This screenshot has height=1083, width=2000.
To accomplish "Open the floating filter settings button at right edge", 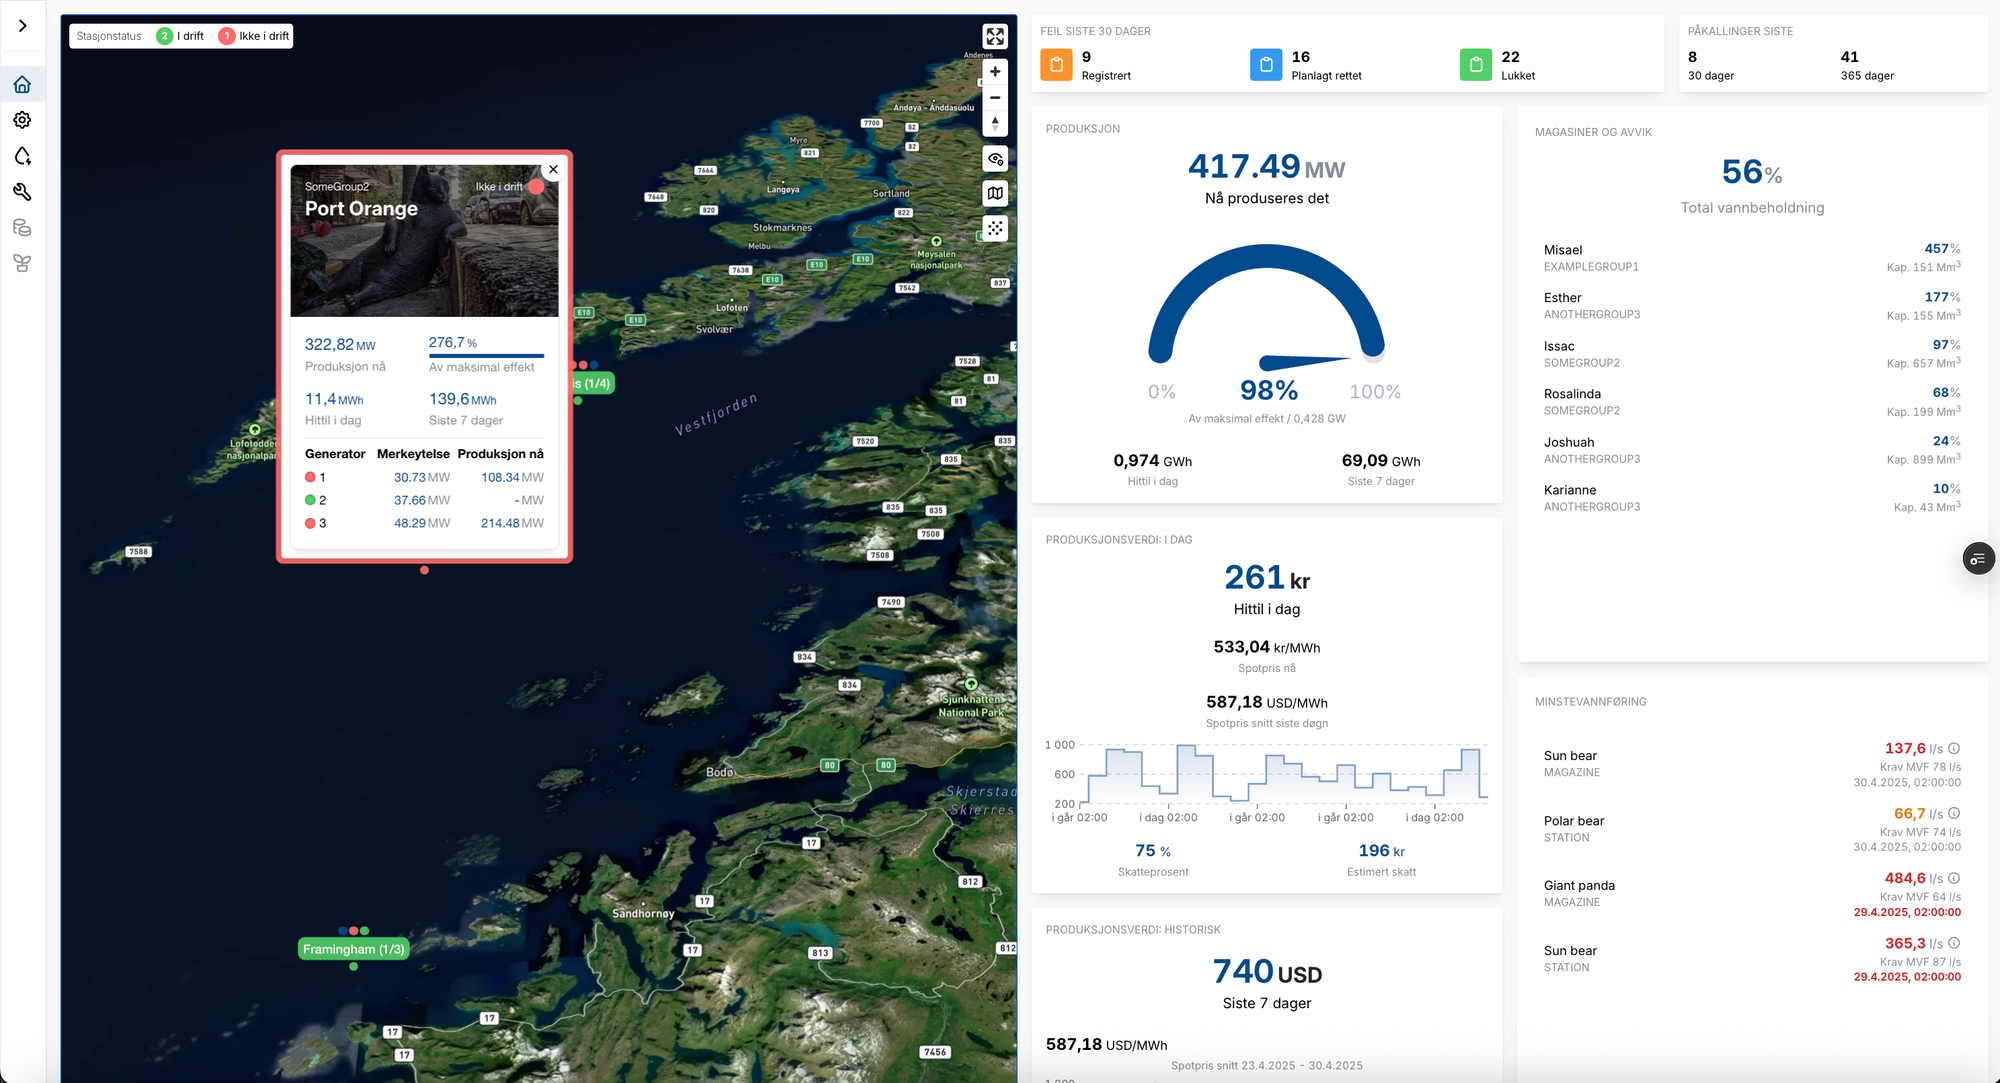I will [x=1978, y=559].
